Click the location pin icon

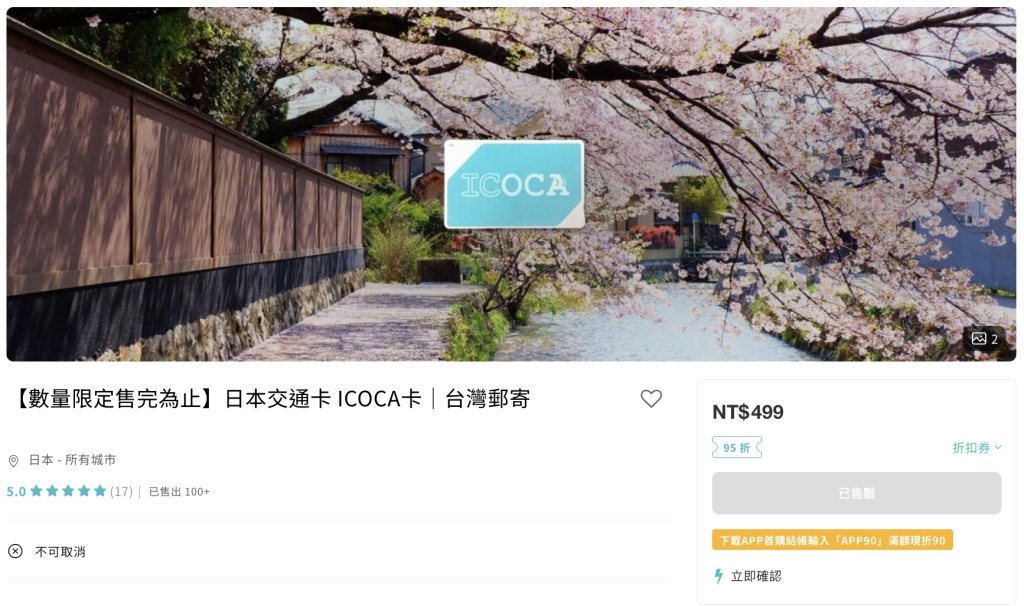[13, 461]
